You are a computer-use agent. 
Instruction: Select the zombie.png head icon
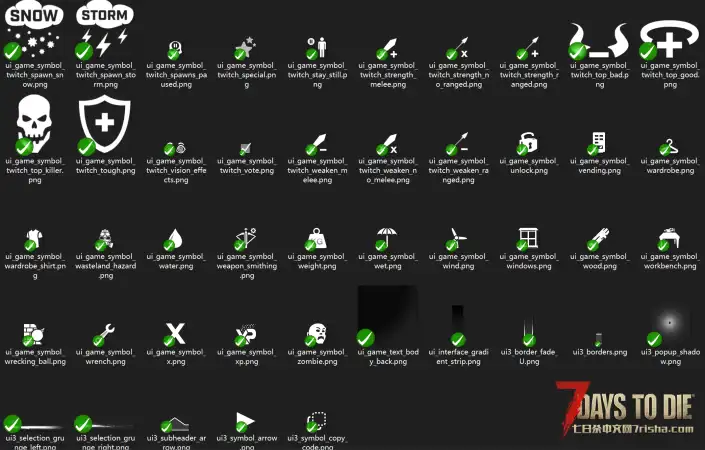point(317,335)
